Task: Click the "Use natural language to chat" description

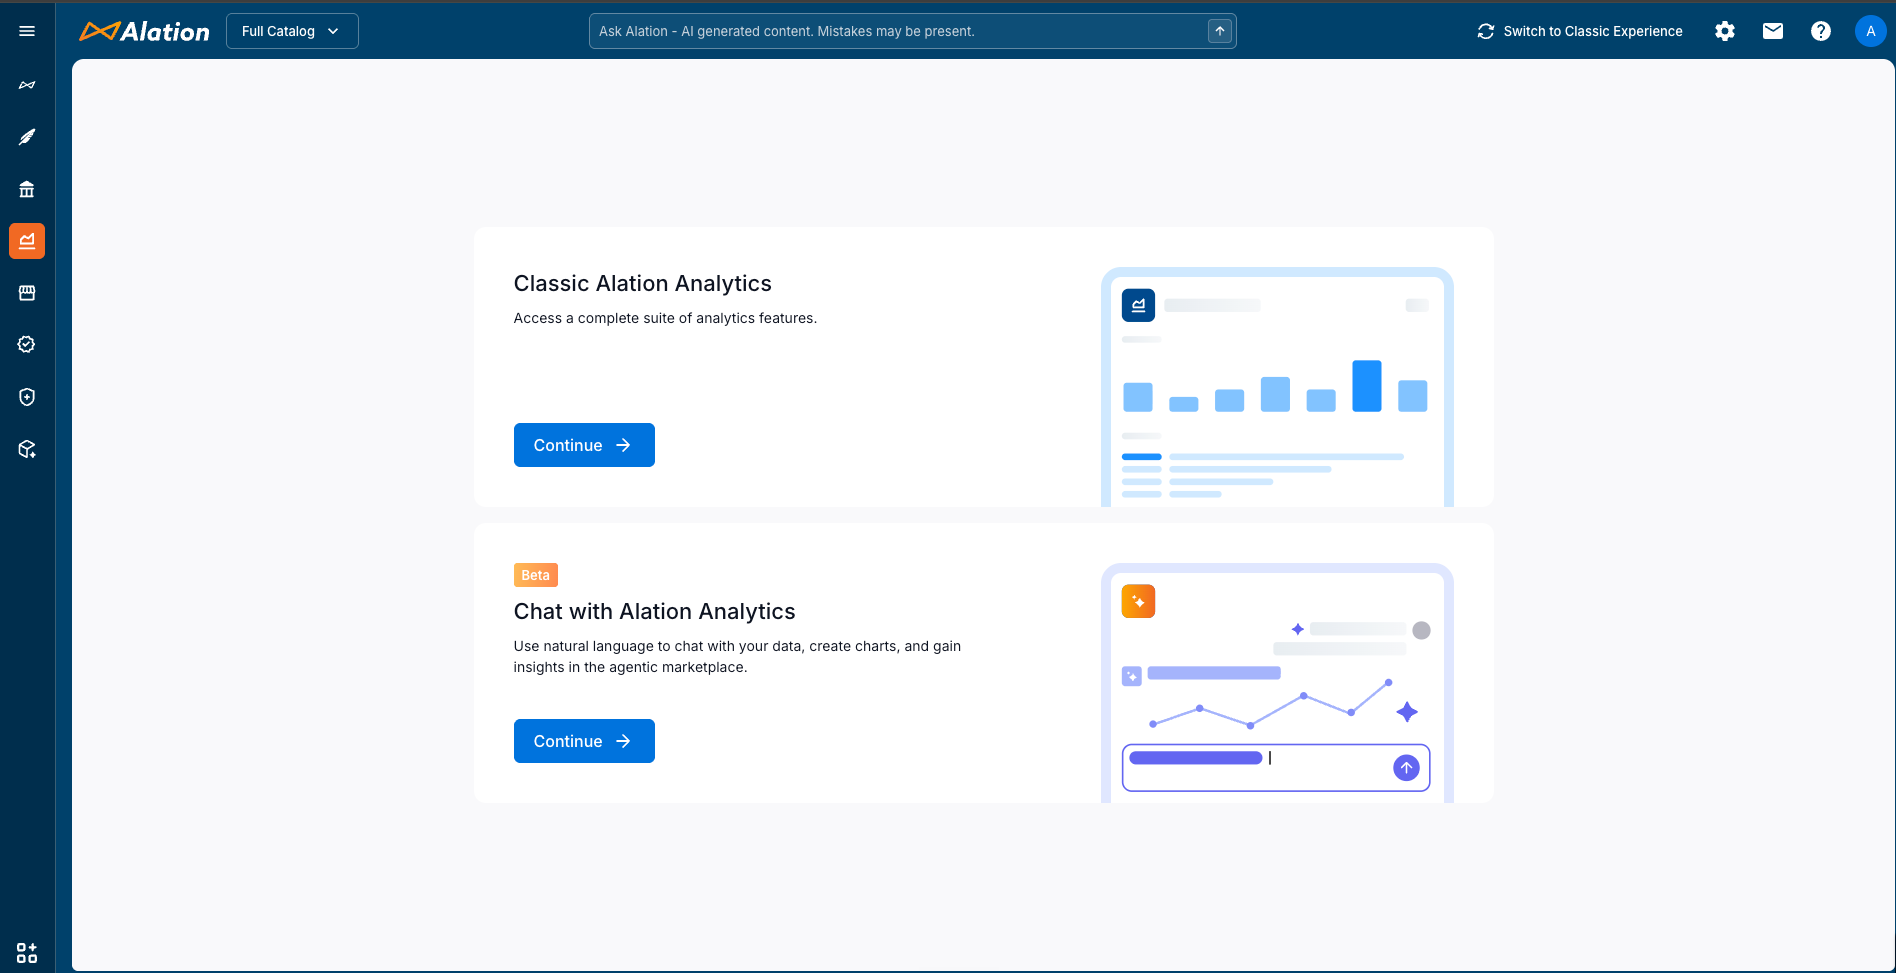Action: pos(737,657)
